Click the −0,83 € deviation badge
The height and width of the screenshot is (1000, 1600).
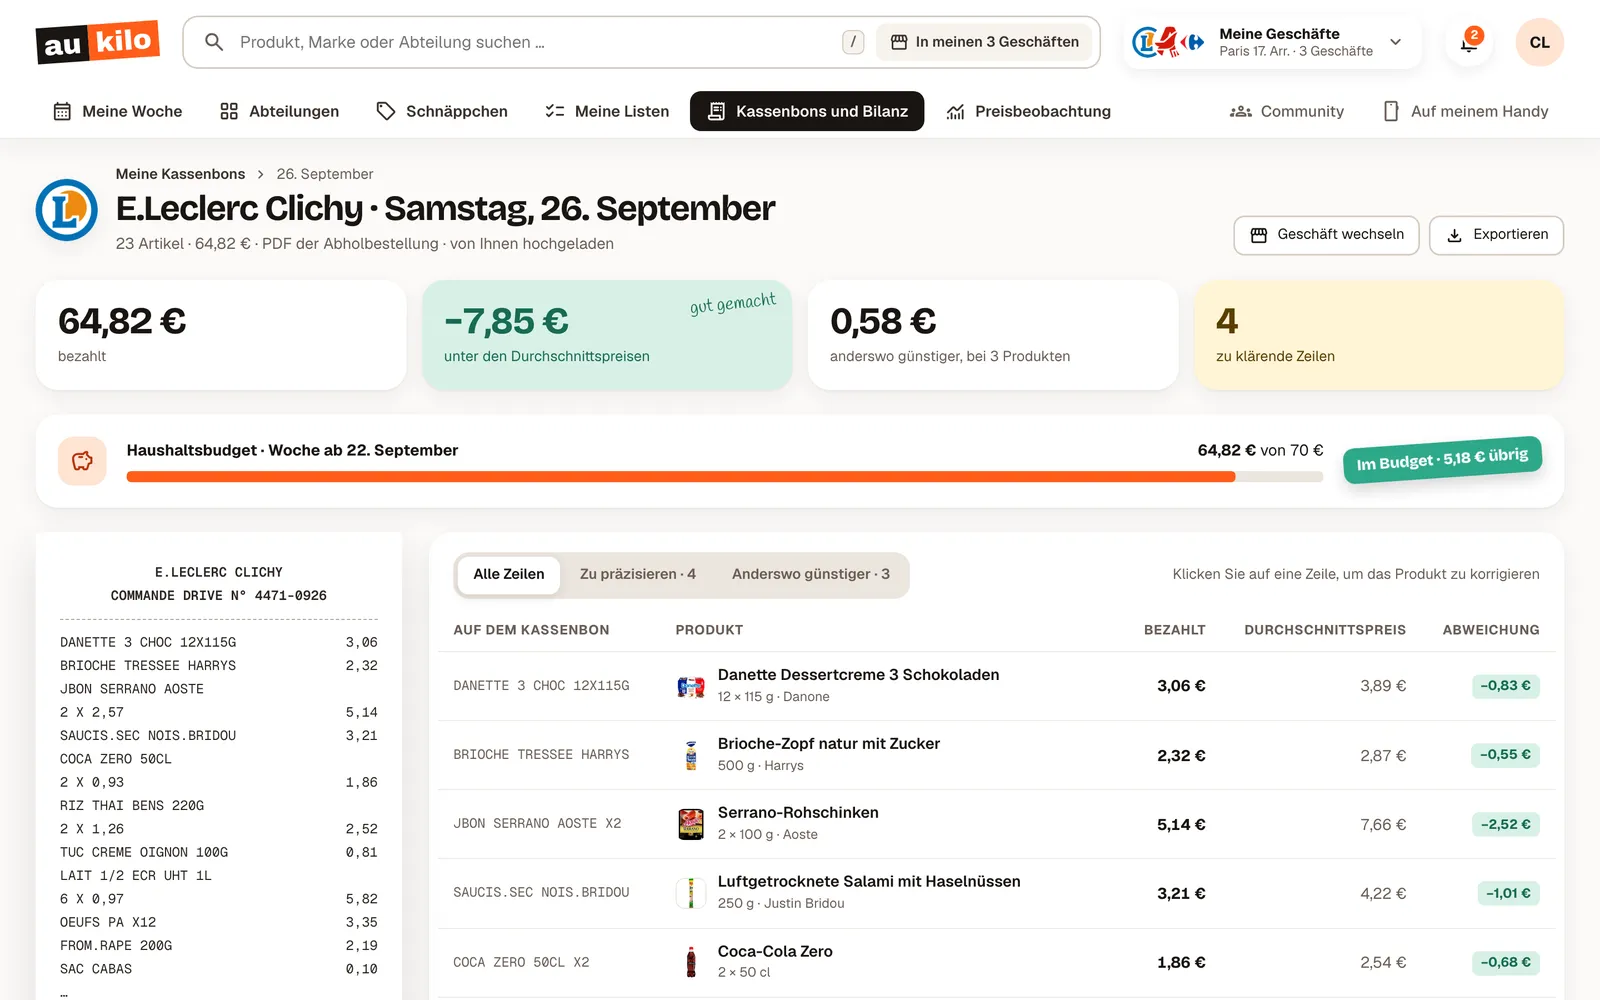1505,686
